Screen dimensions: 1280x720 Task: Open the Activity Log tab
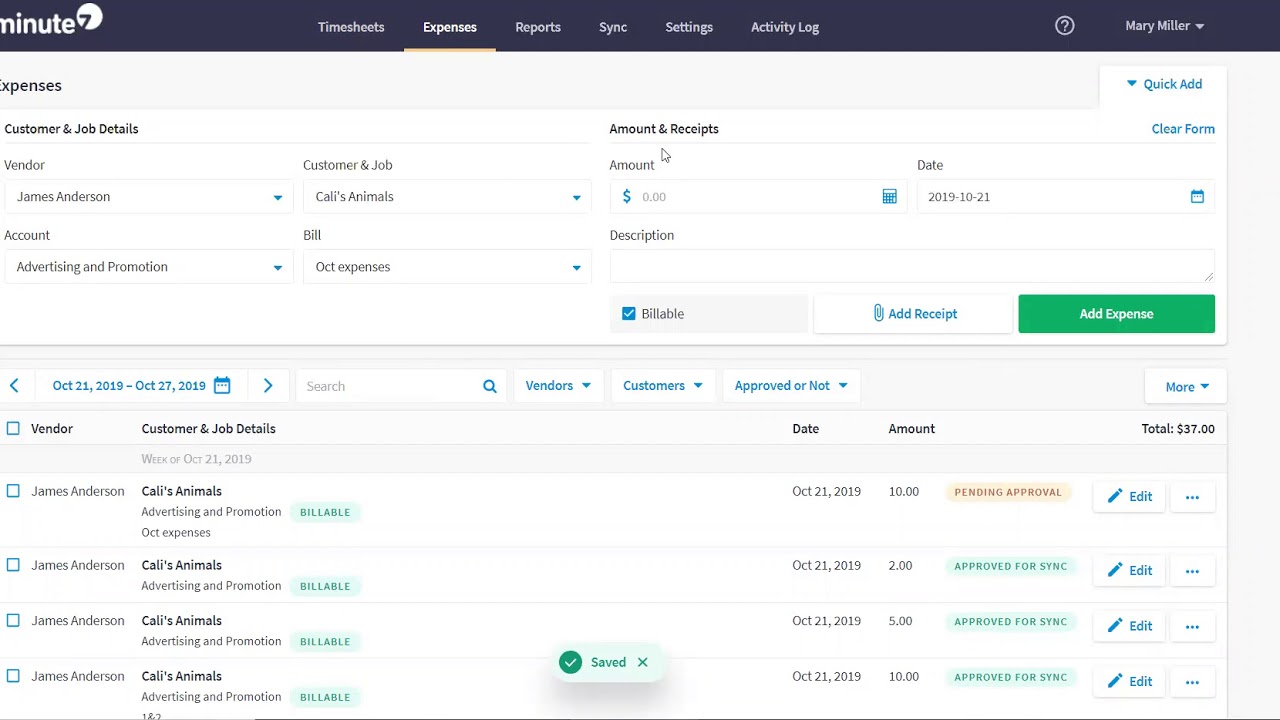tap(785, 27)
